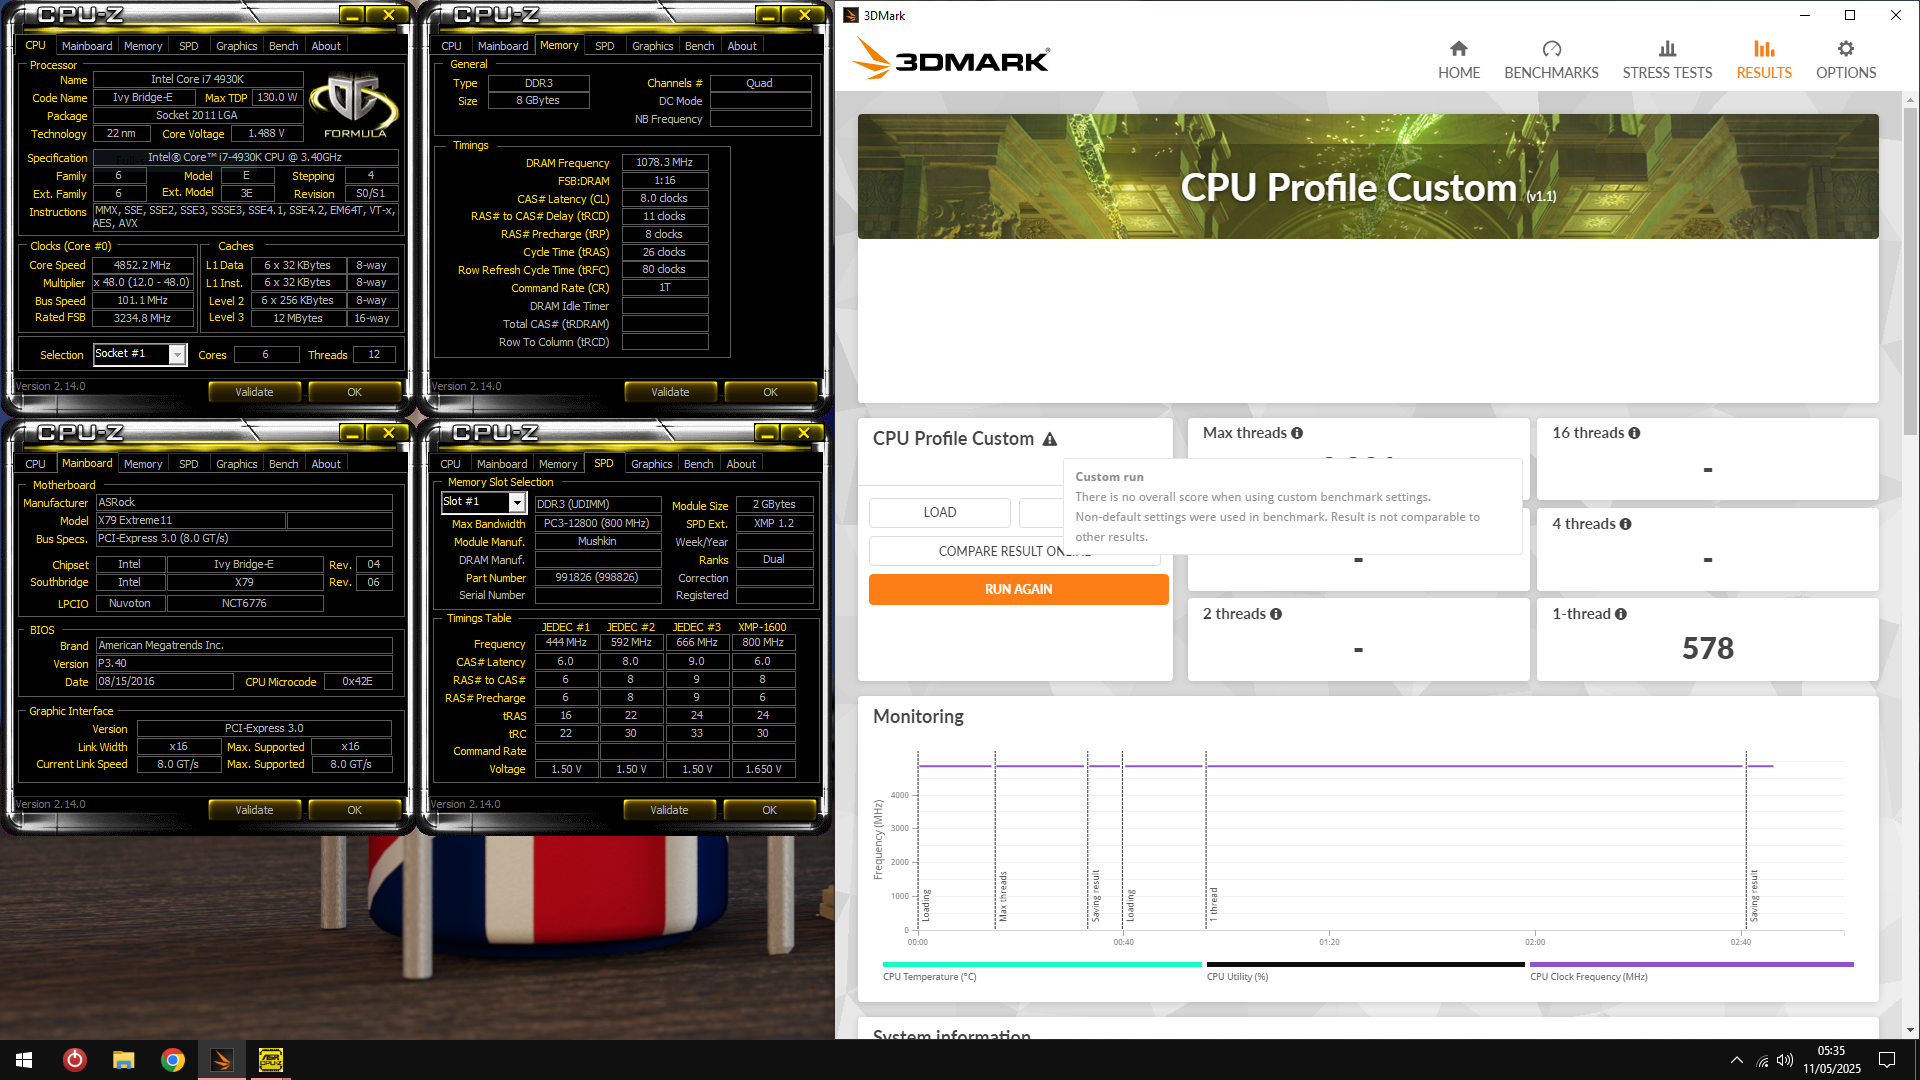Open Google Chrome from the taskbar

coord(173,1060)
